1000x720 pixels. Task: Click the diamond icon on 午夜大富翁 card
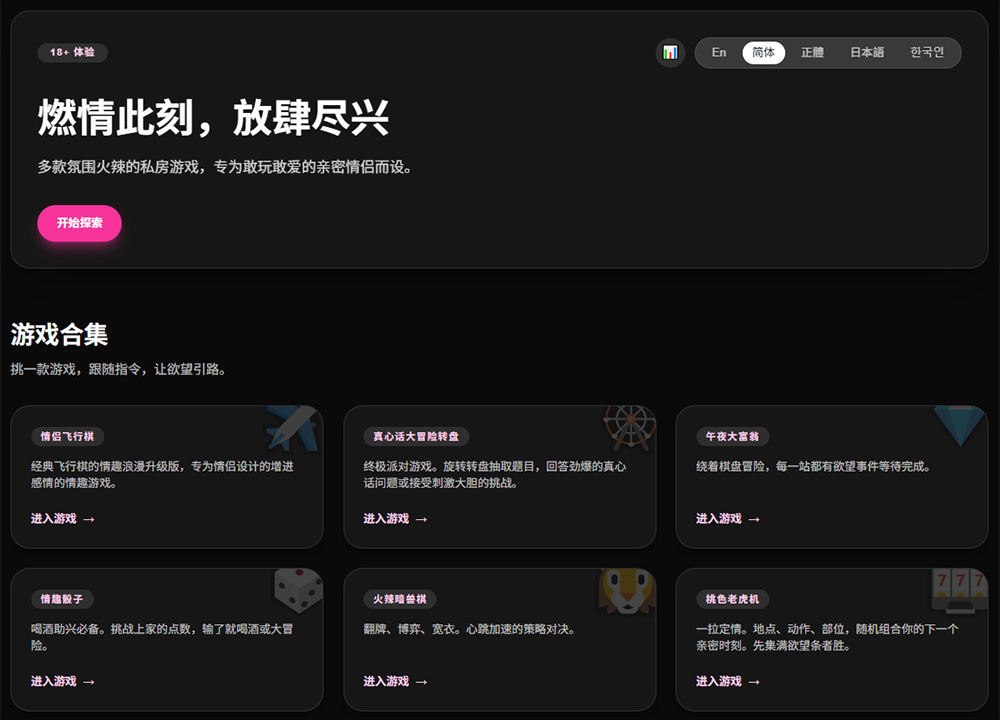click(x=960, y=425)
